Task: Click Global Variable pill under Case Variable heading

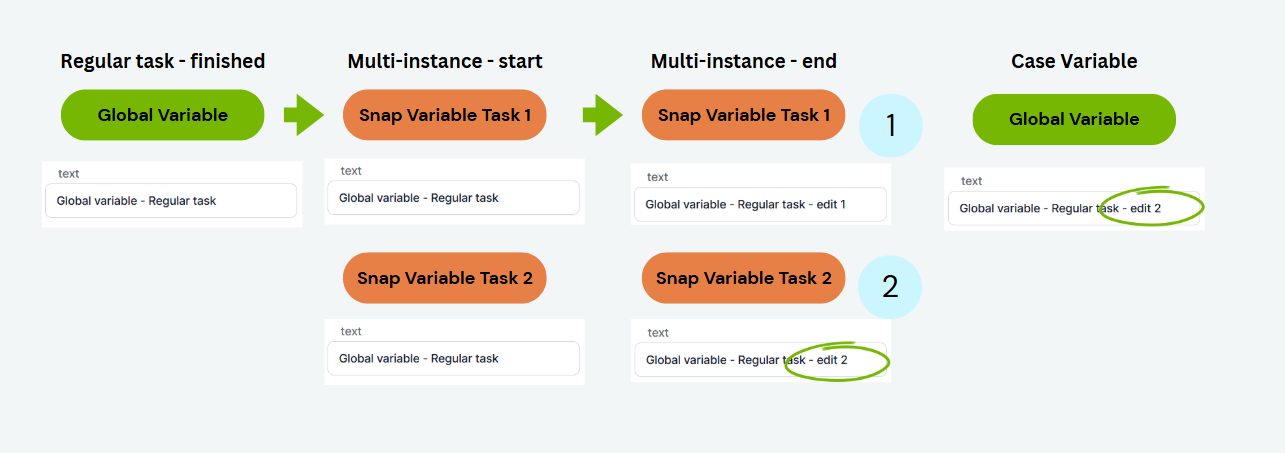Action: tap(1074, 119)
